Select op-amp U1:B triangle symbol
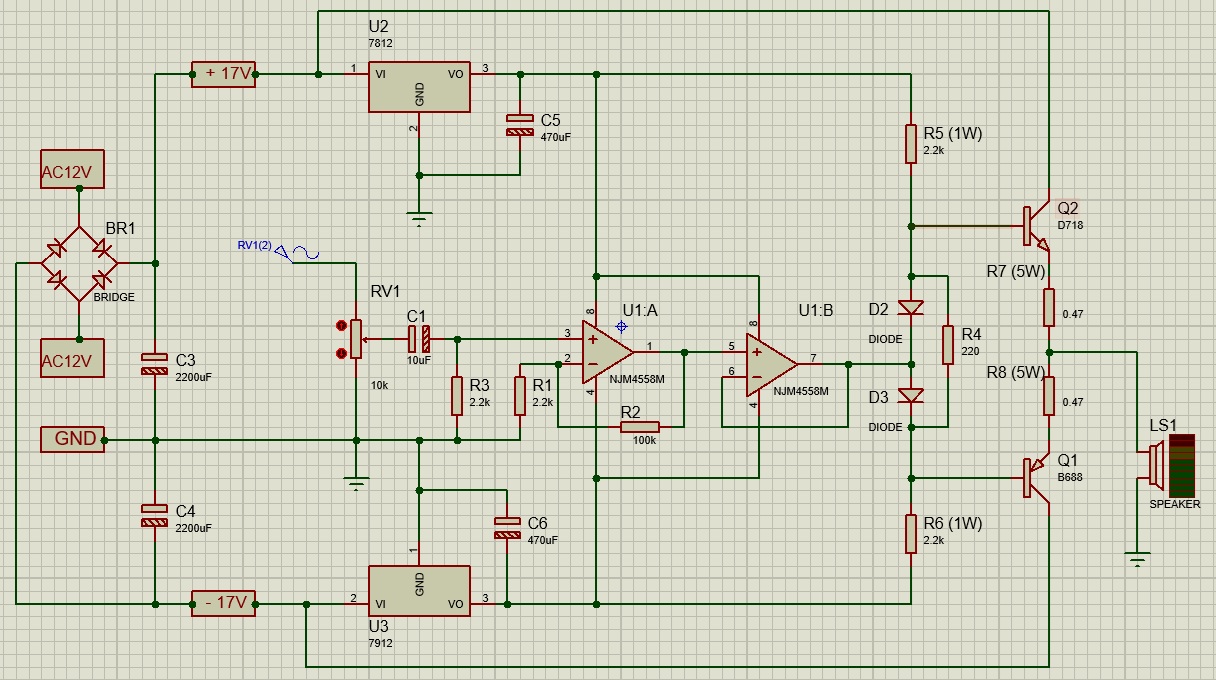 tap(771, 365)
